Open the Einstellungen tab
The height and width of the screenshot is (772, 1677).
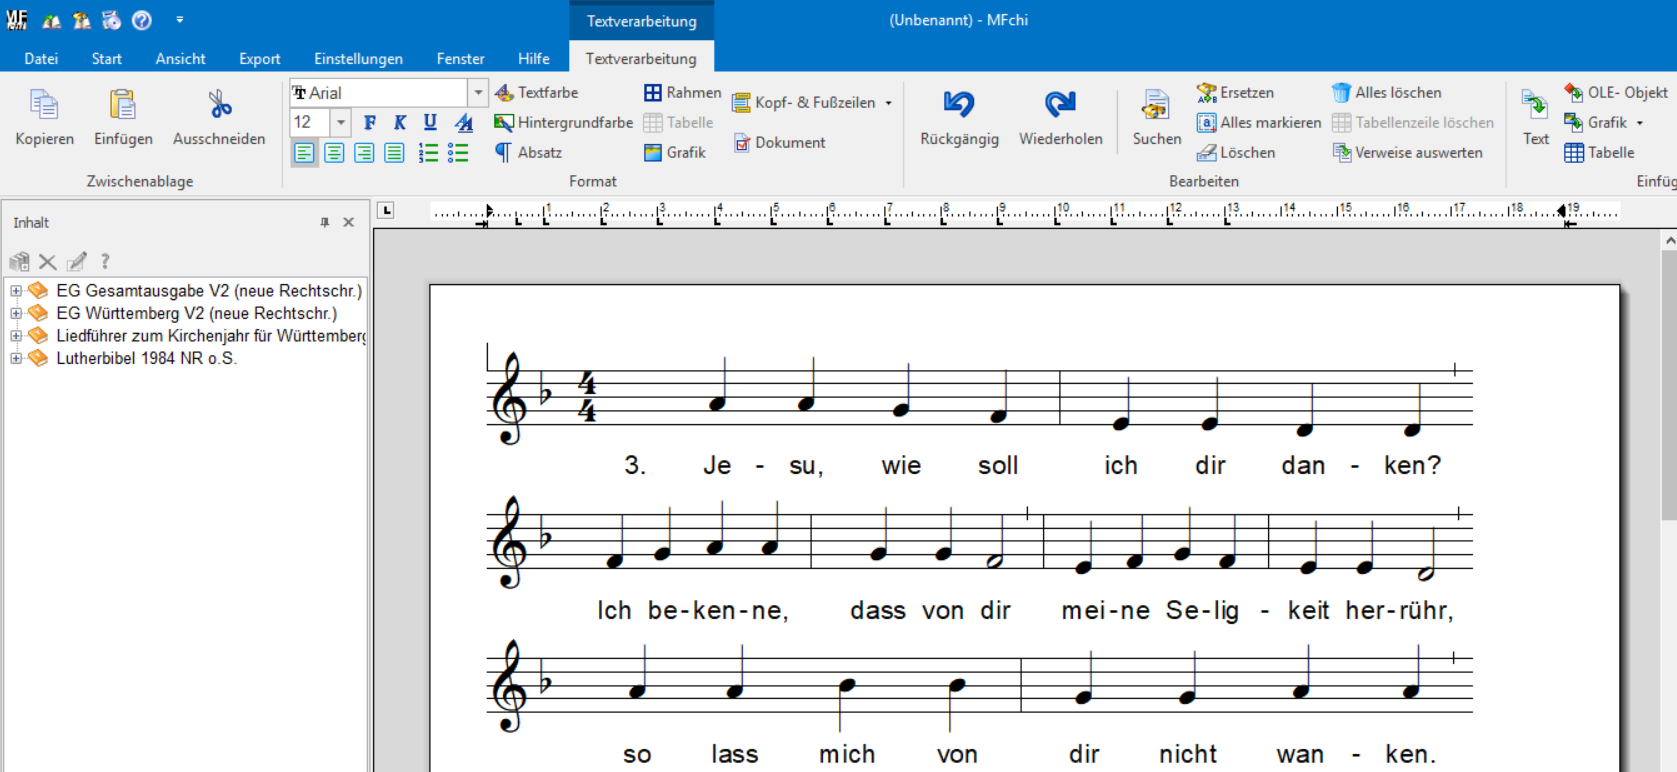pyautogui.click(x=358, y=58)
